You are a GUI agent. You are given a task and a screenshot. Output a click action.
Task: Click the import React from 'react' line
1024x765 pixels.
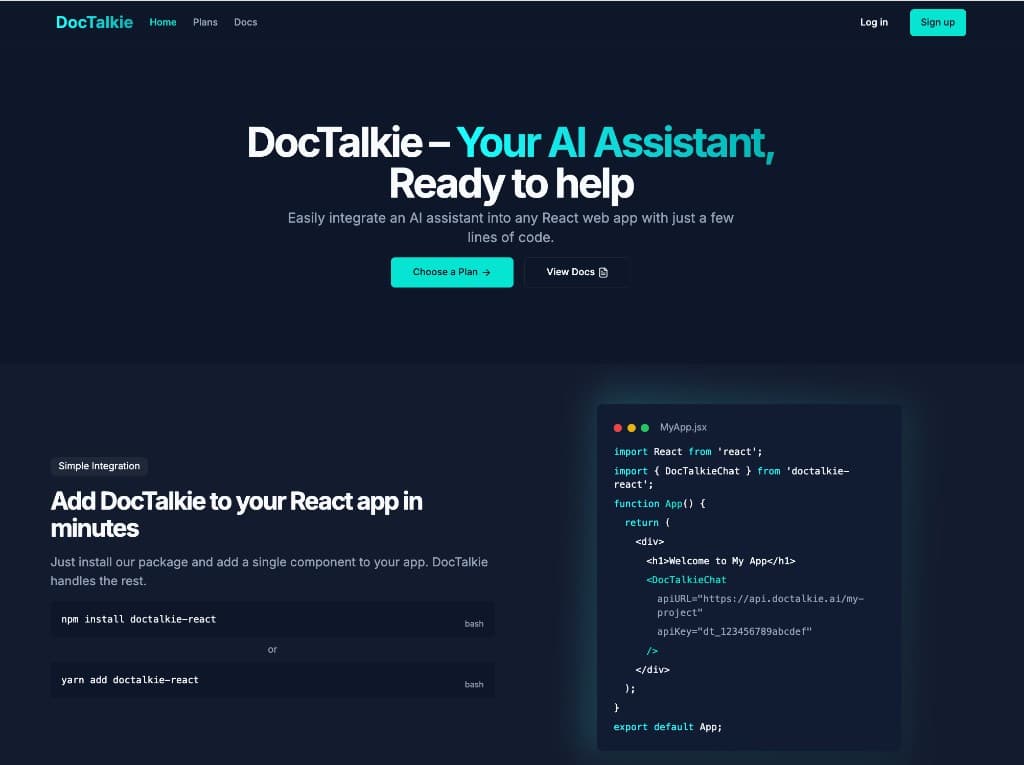pos(688,452)
